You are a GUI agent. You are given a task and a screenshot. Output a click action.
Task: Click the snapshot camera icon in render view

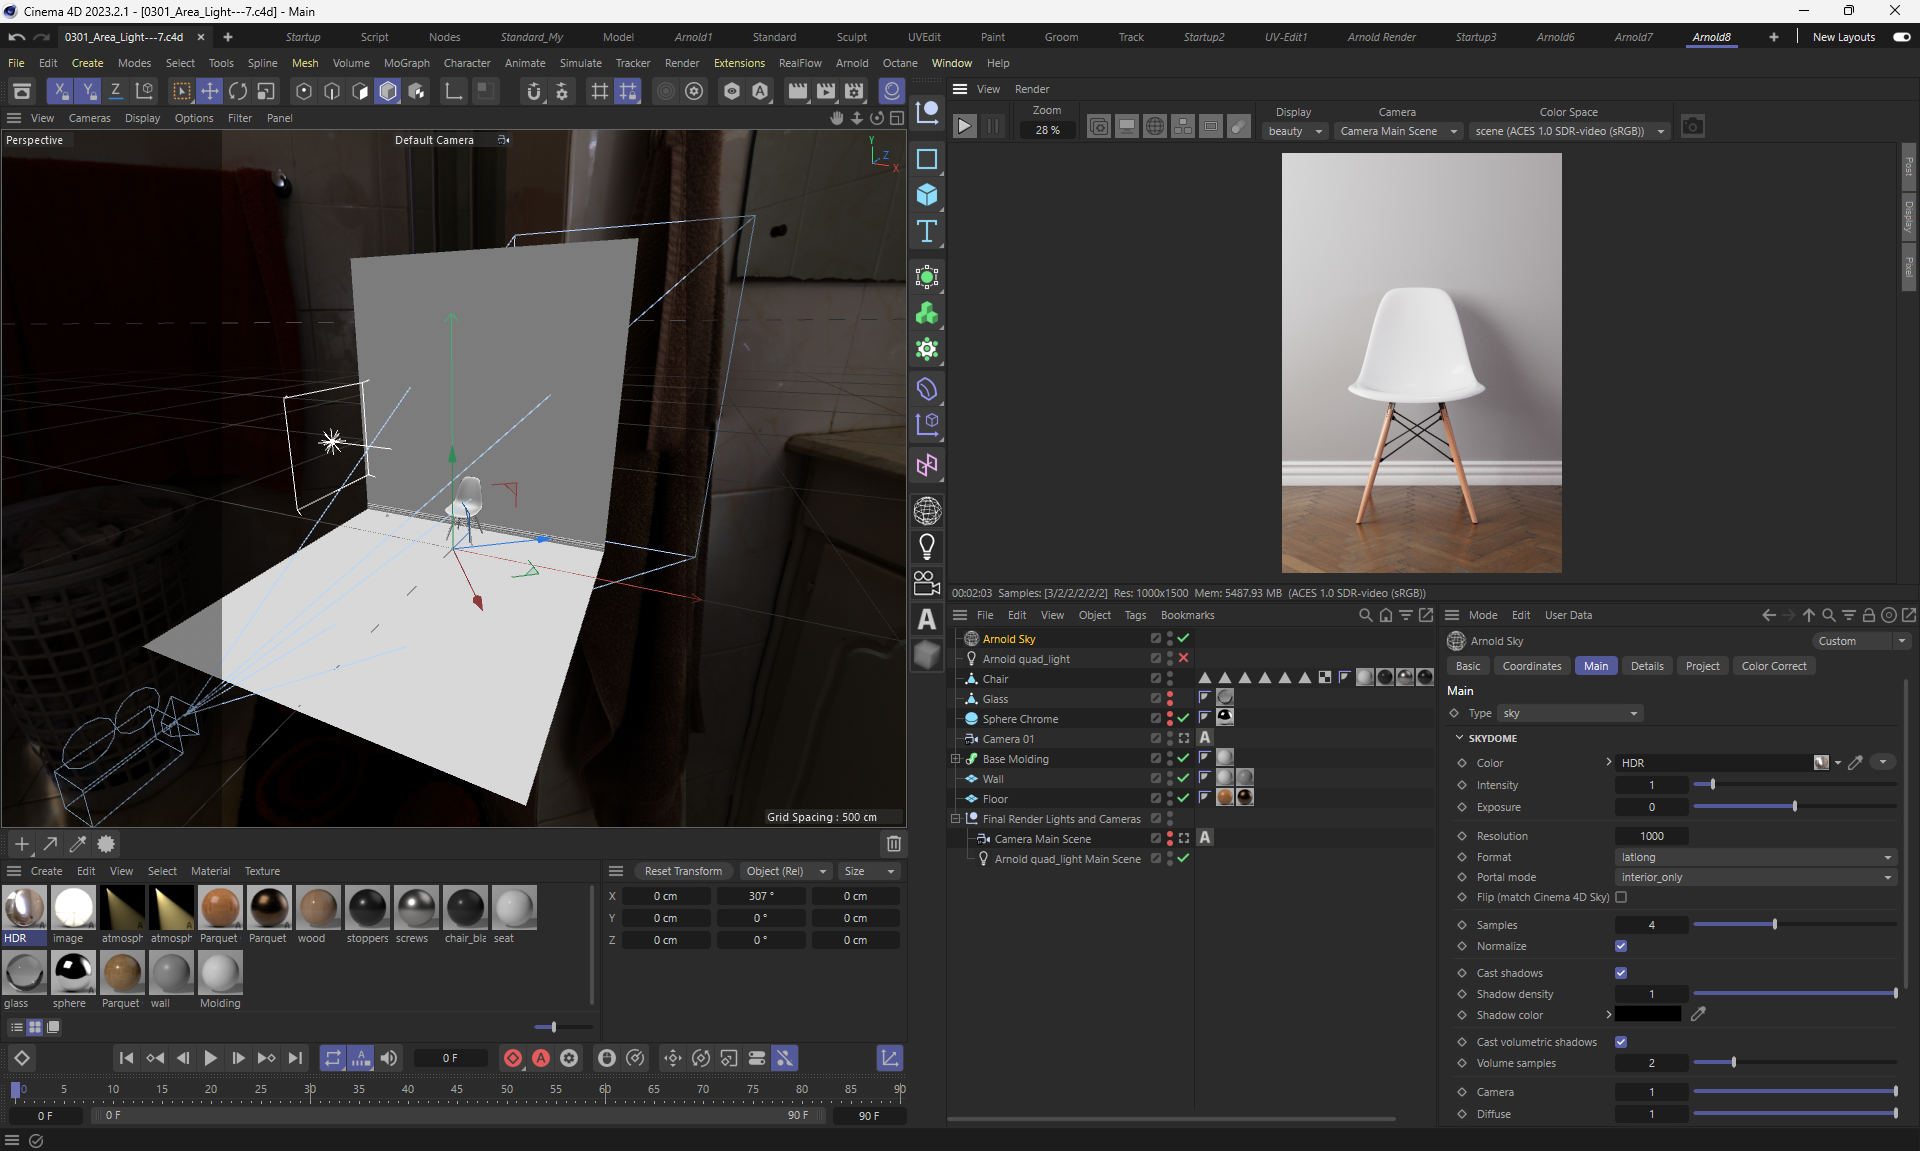pos(1692,127)
